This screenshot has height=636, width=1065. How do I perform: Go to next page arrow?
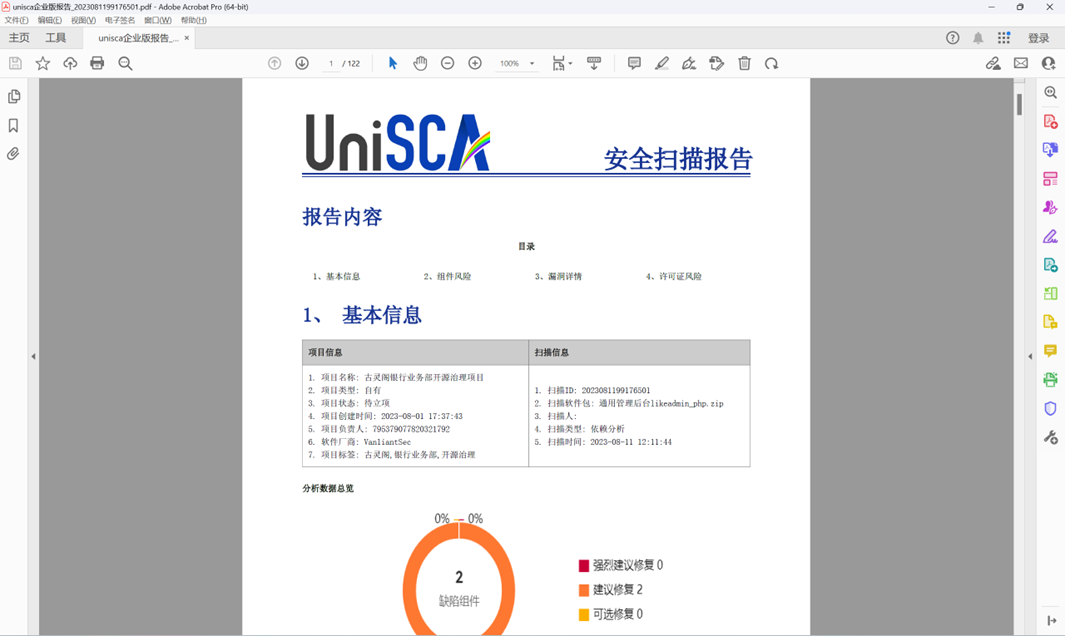point(302,63)
